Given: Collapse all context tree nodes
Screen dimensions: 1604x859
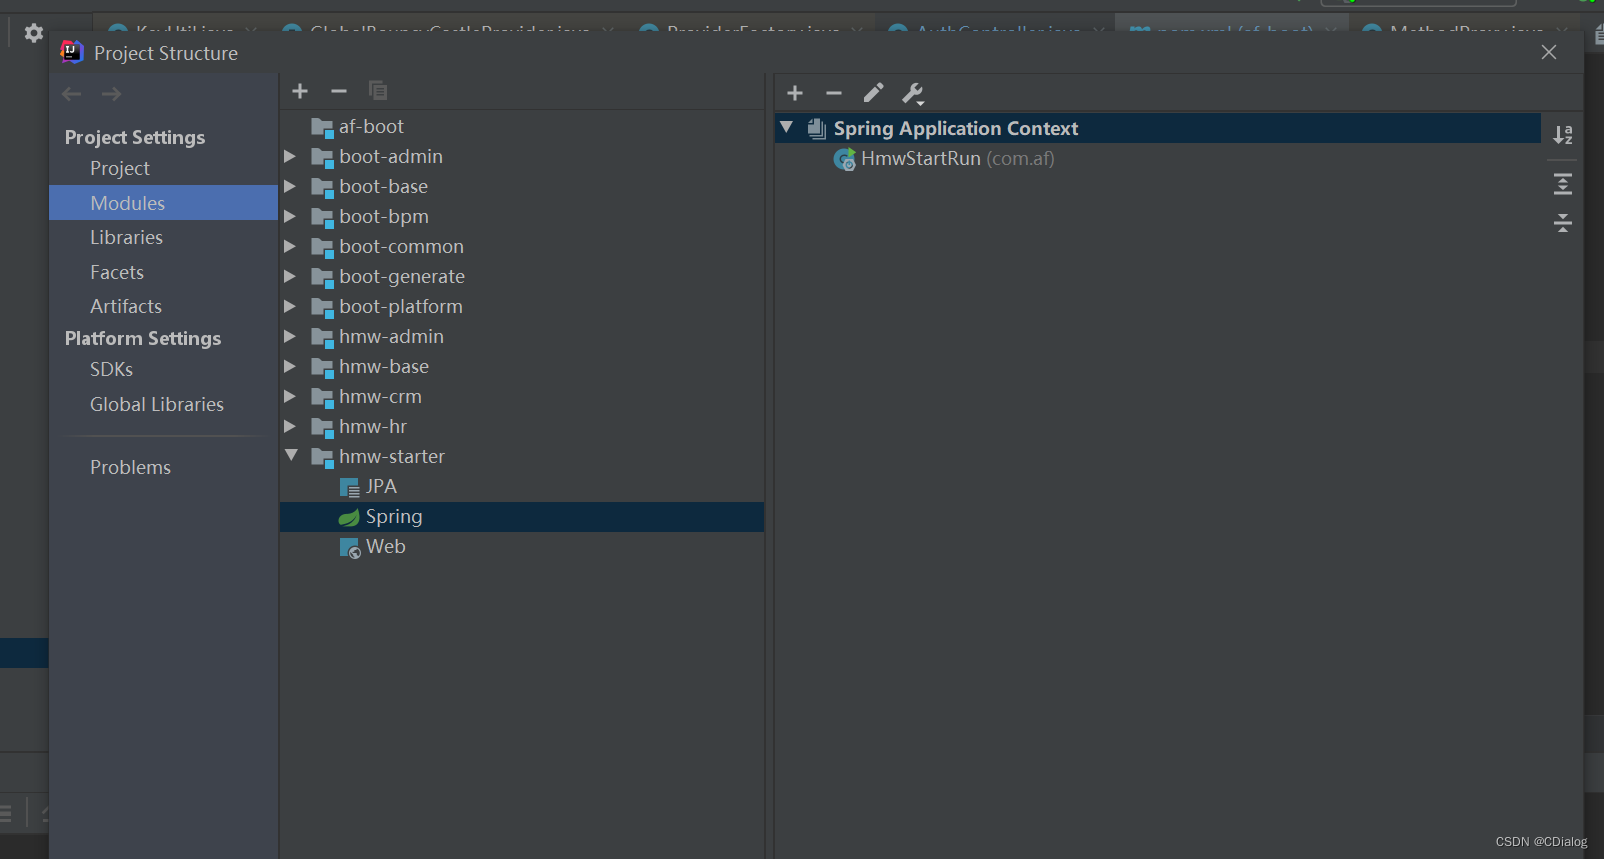Looking at the screenshot, I should 1563,223.
